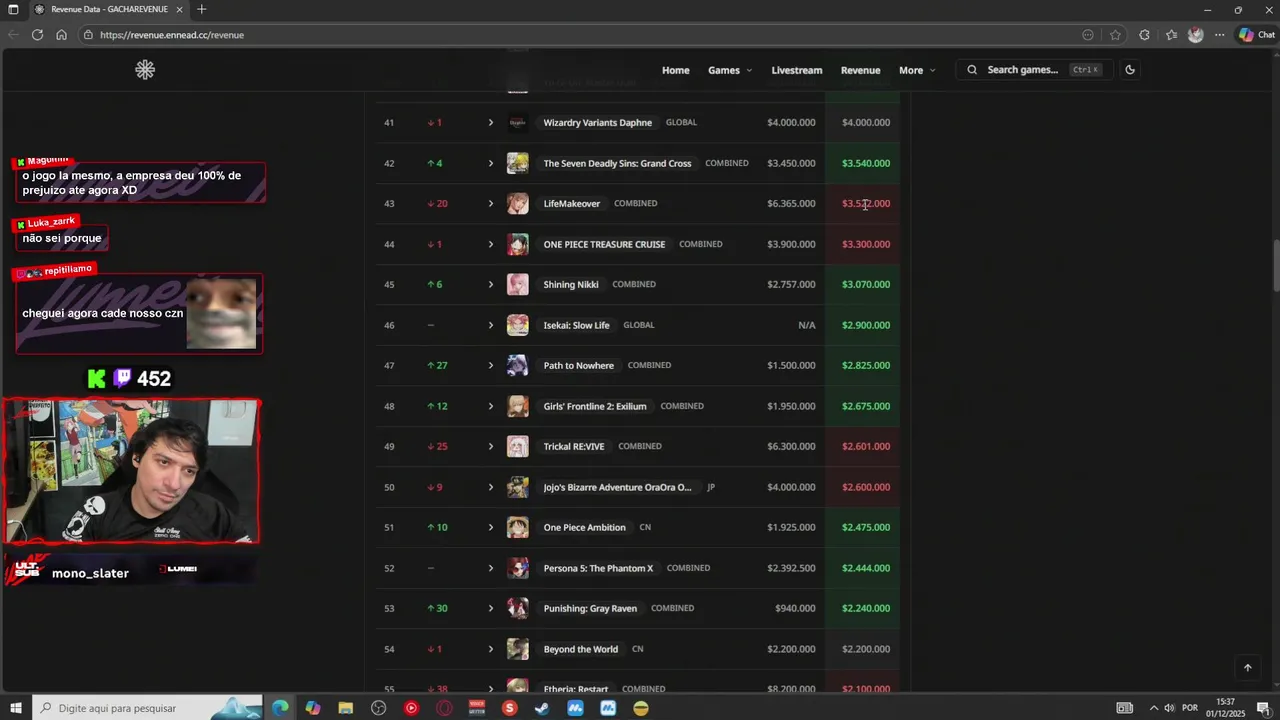Open the Windows notification center

[1264, 708]
